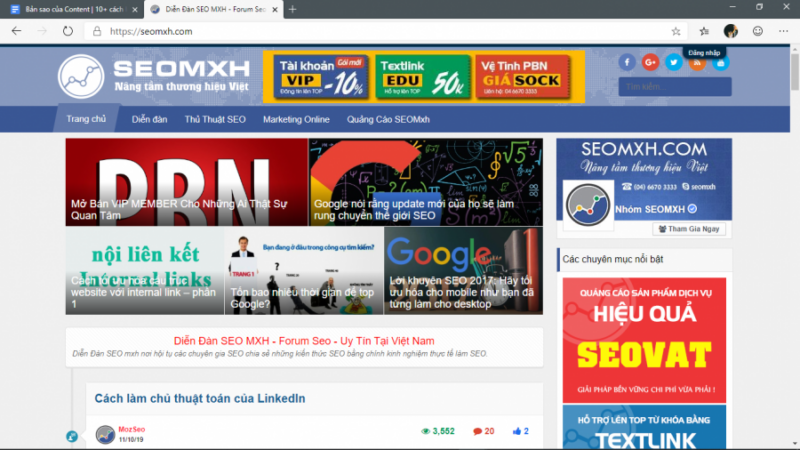Open the Trang chủ menu item
Image resolution: width=800 pixels, height=450 pixels.
pyautogui.click(x=86, y=119)
